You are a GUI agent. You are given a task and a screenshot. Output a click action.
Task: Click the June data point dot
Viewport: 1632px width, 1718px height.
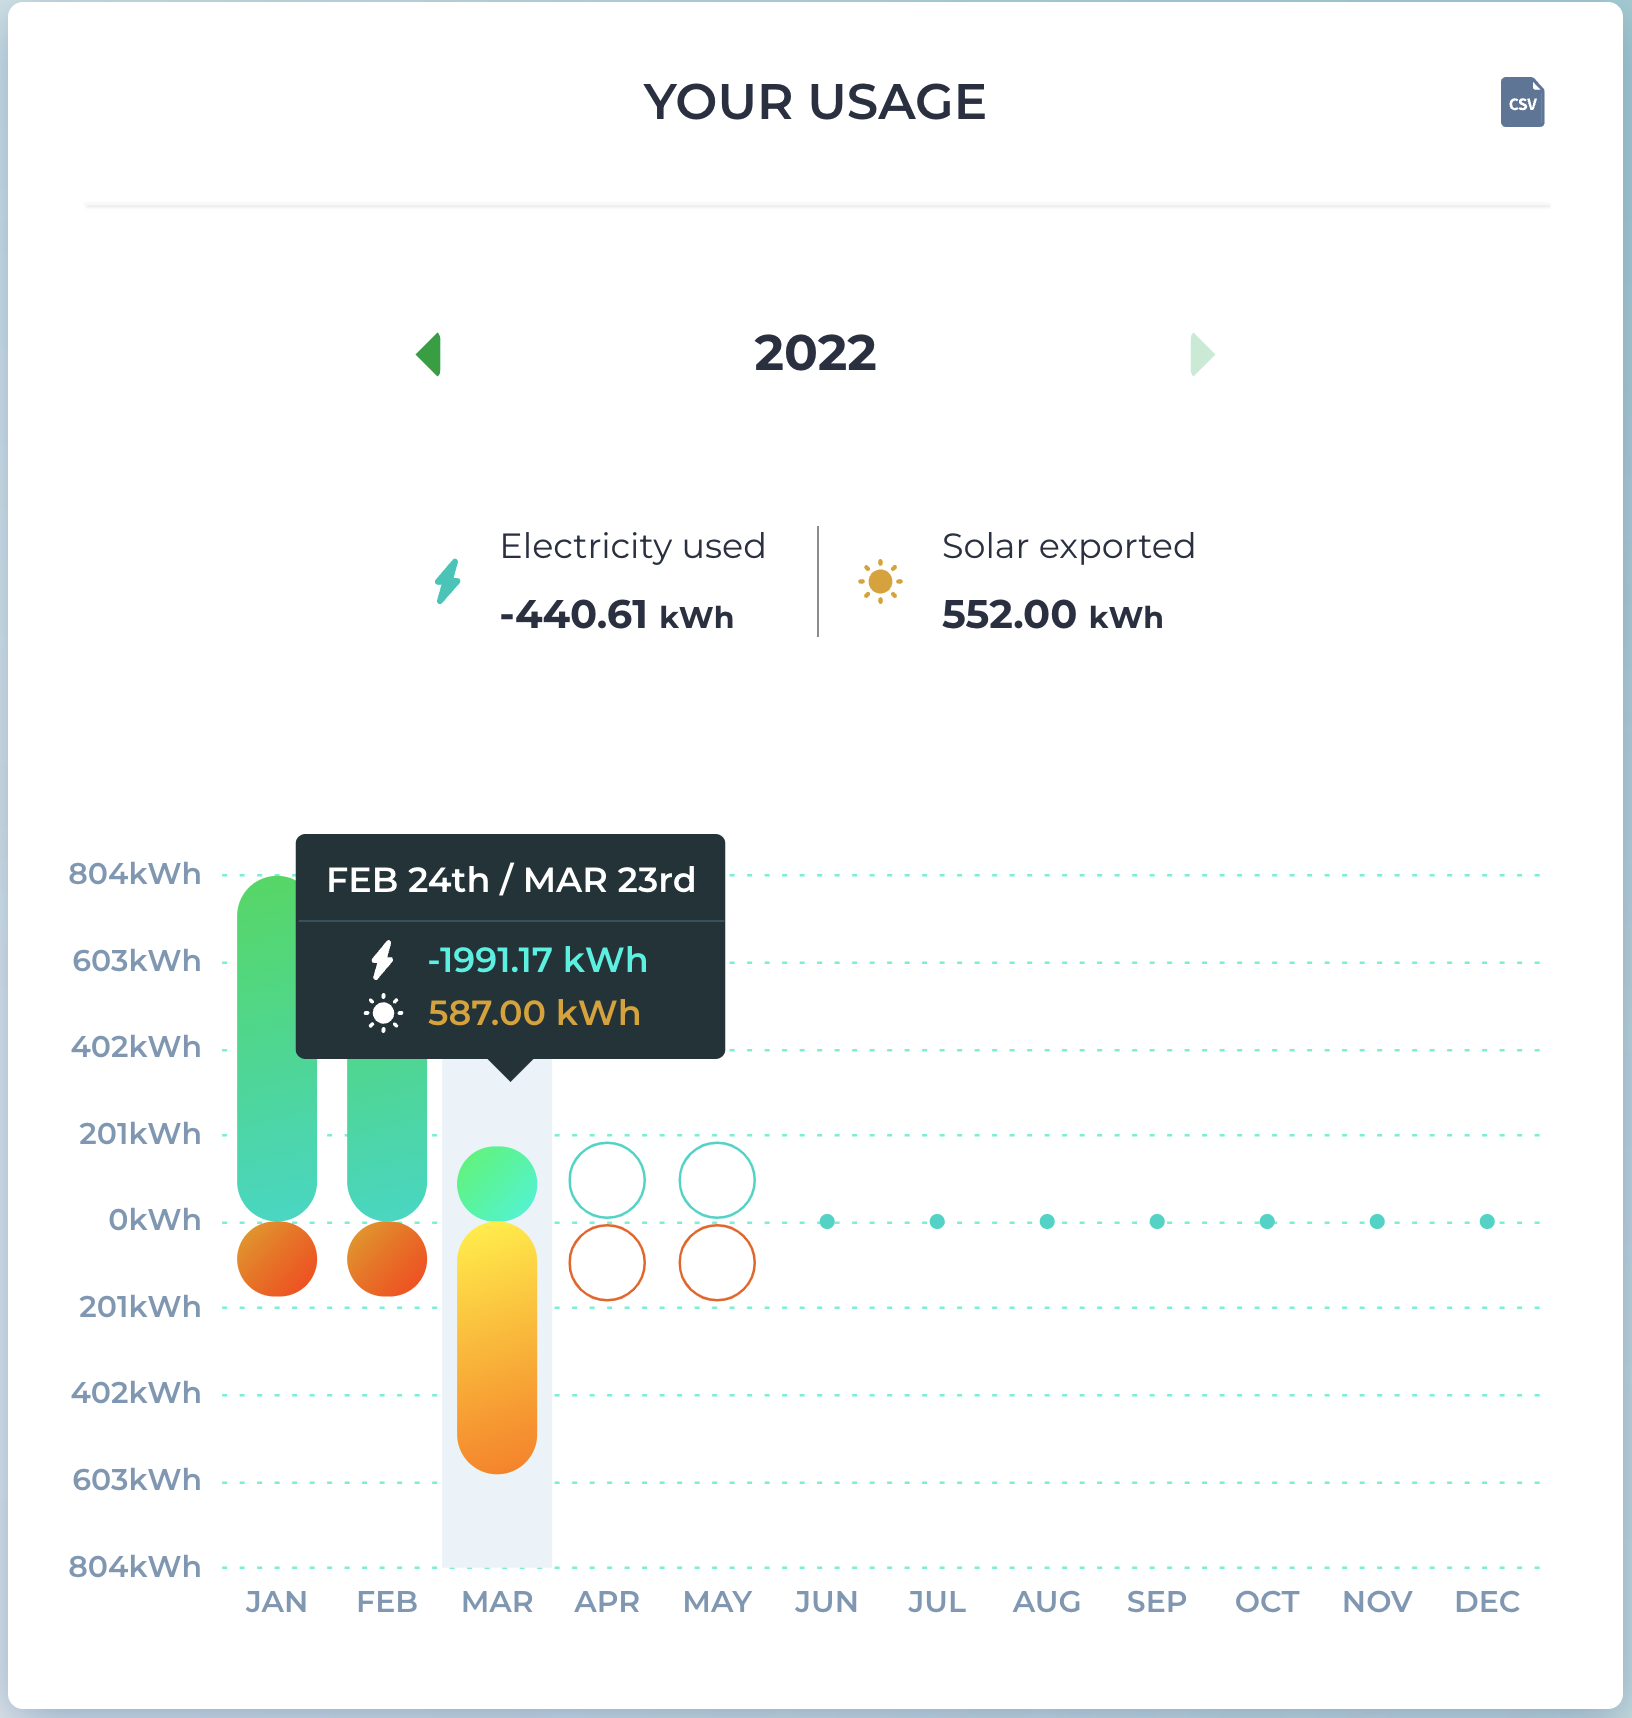click(827, 1221)
